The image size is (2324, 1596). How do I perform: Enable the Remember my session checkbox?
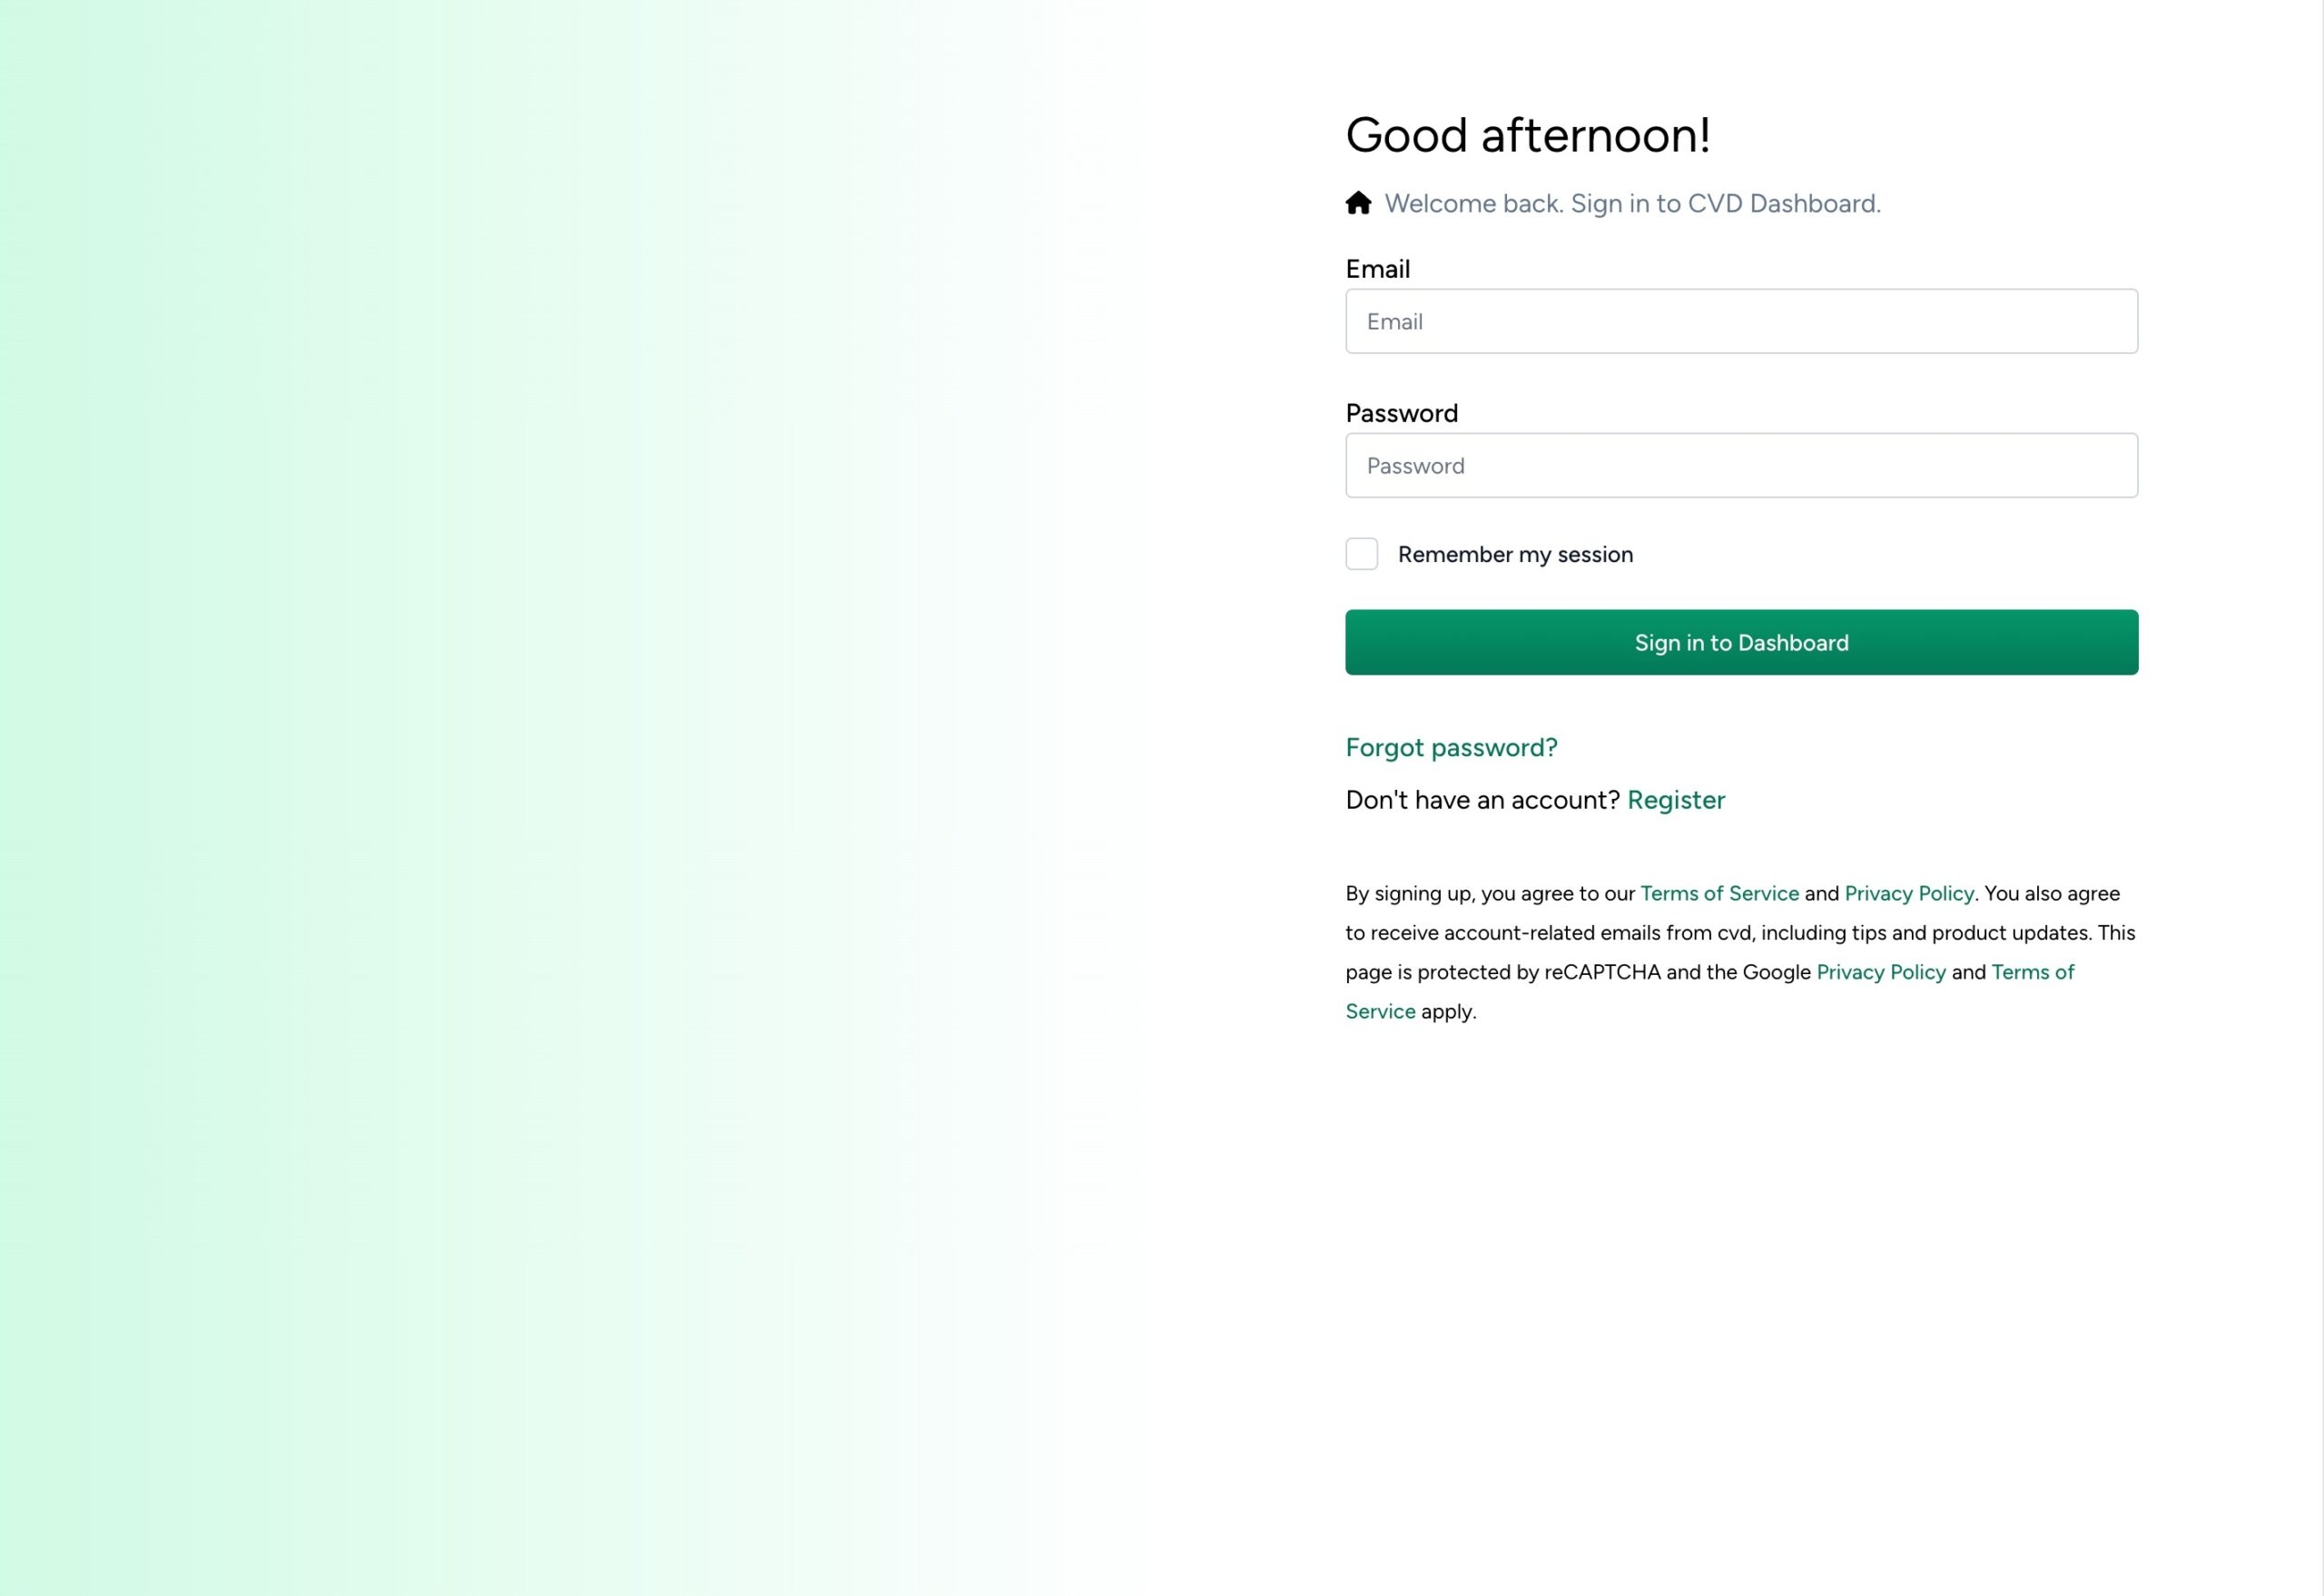pos(1361,554)
